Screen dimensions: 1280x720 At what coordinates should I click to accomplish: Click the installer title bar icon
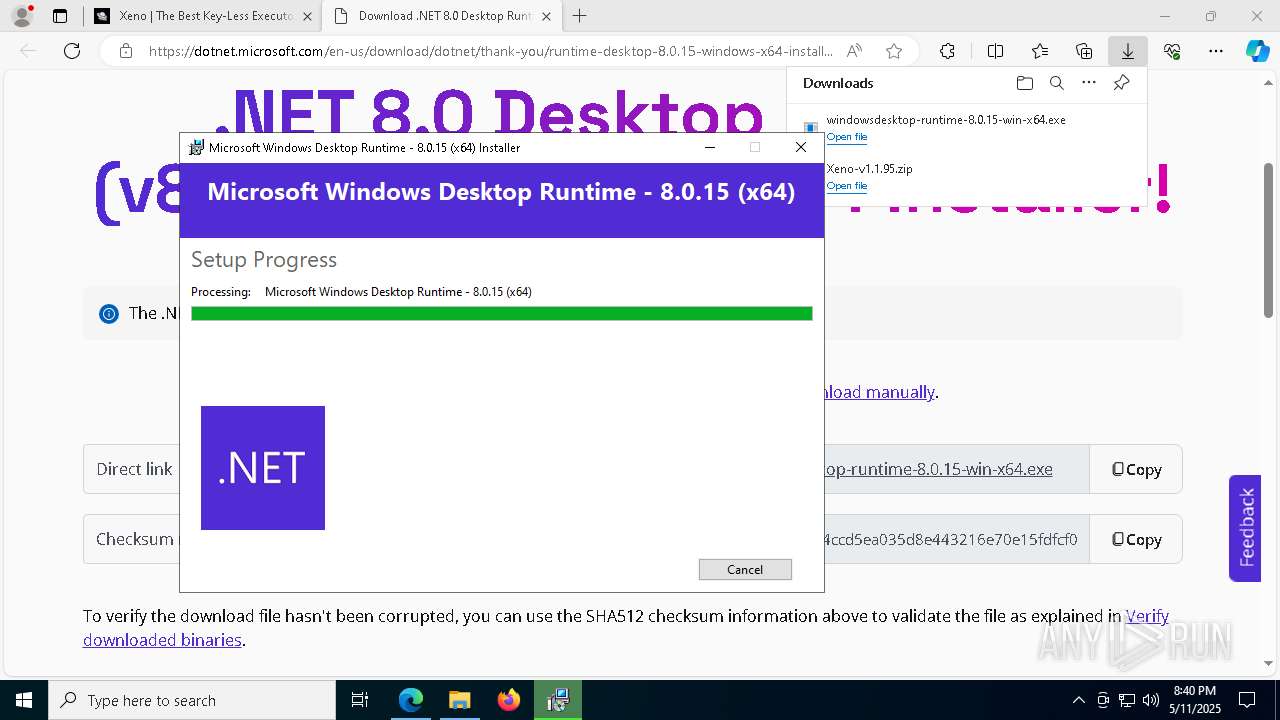click(197, 147)
